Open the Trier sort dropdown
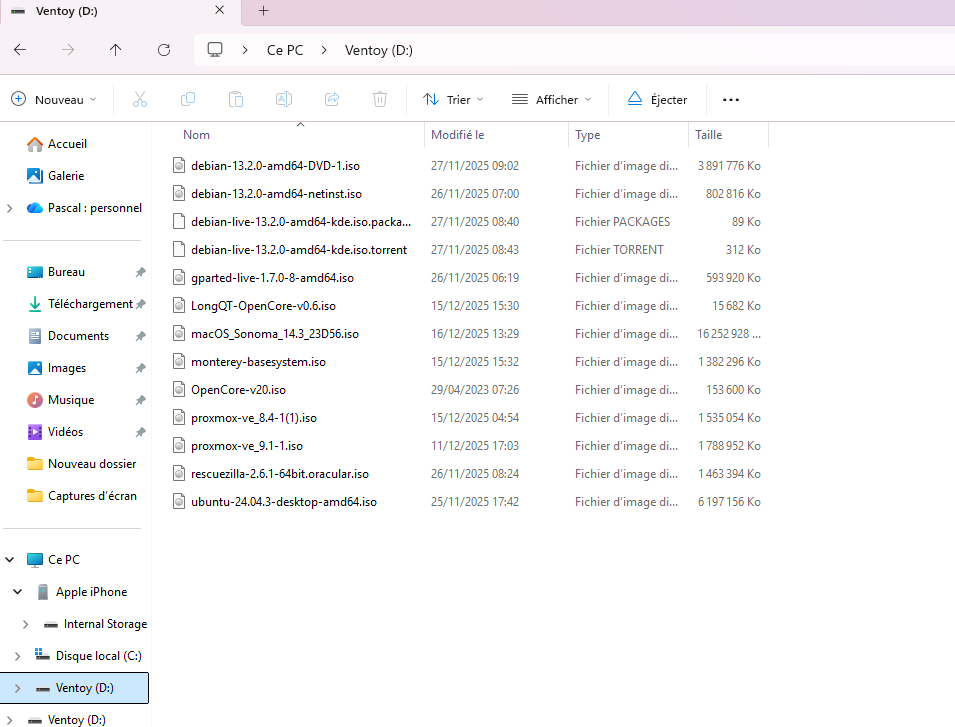This screenshot has width=955, height=727. 453,99
